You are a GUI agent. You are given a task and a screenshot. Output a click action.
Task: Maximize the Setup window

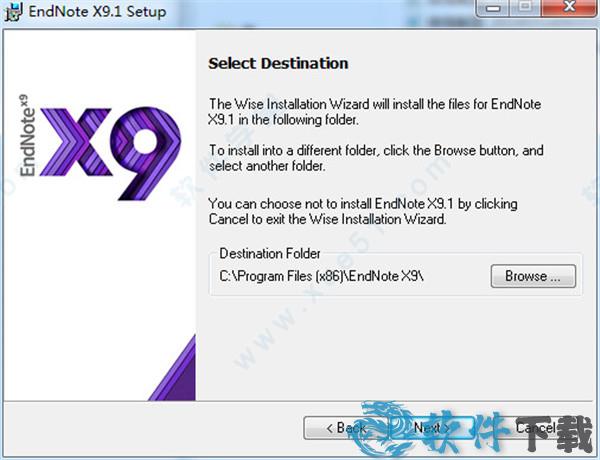click(x=527, y=8)
